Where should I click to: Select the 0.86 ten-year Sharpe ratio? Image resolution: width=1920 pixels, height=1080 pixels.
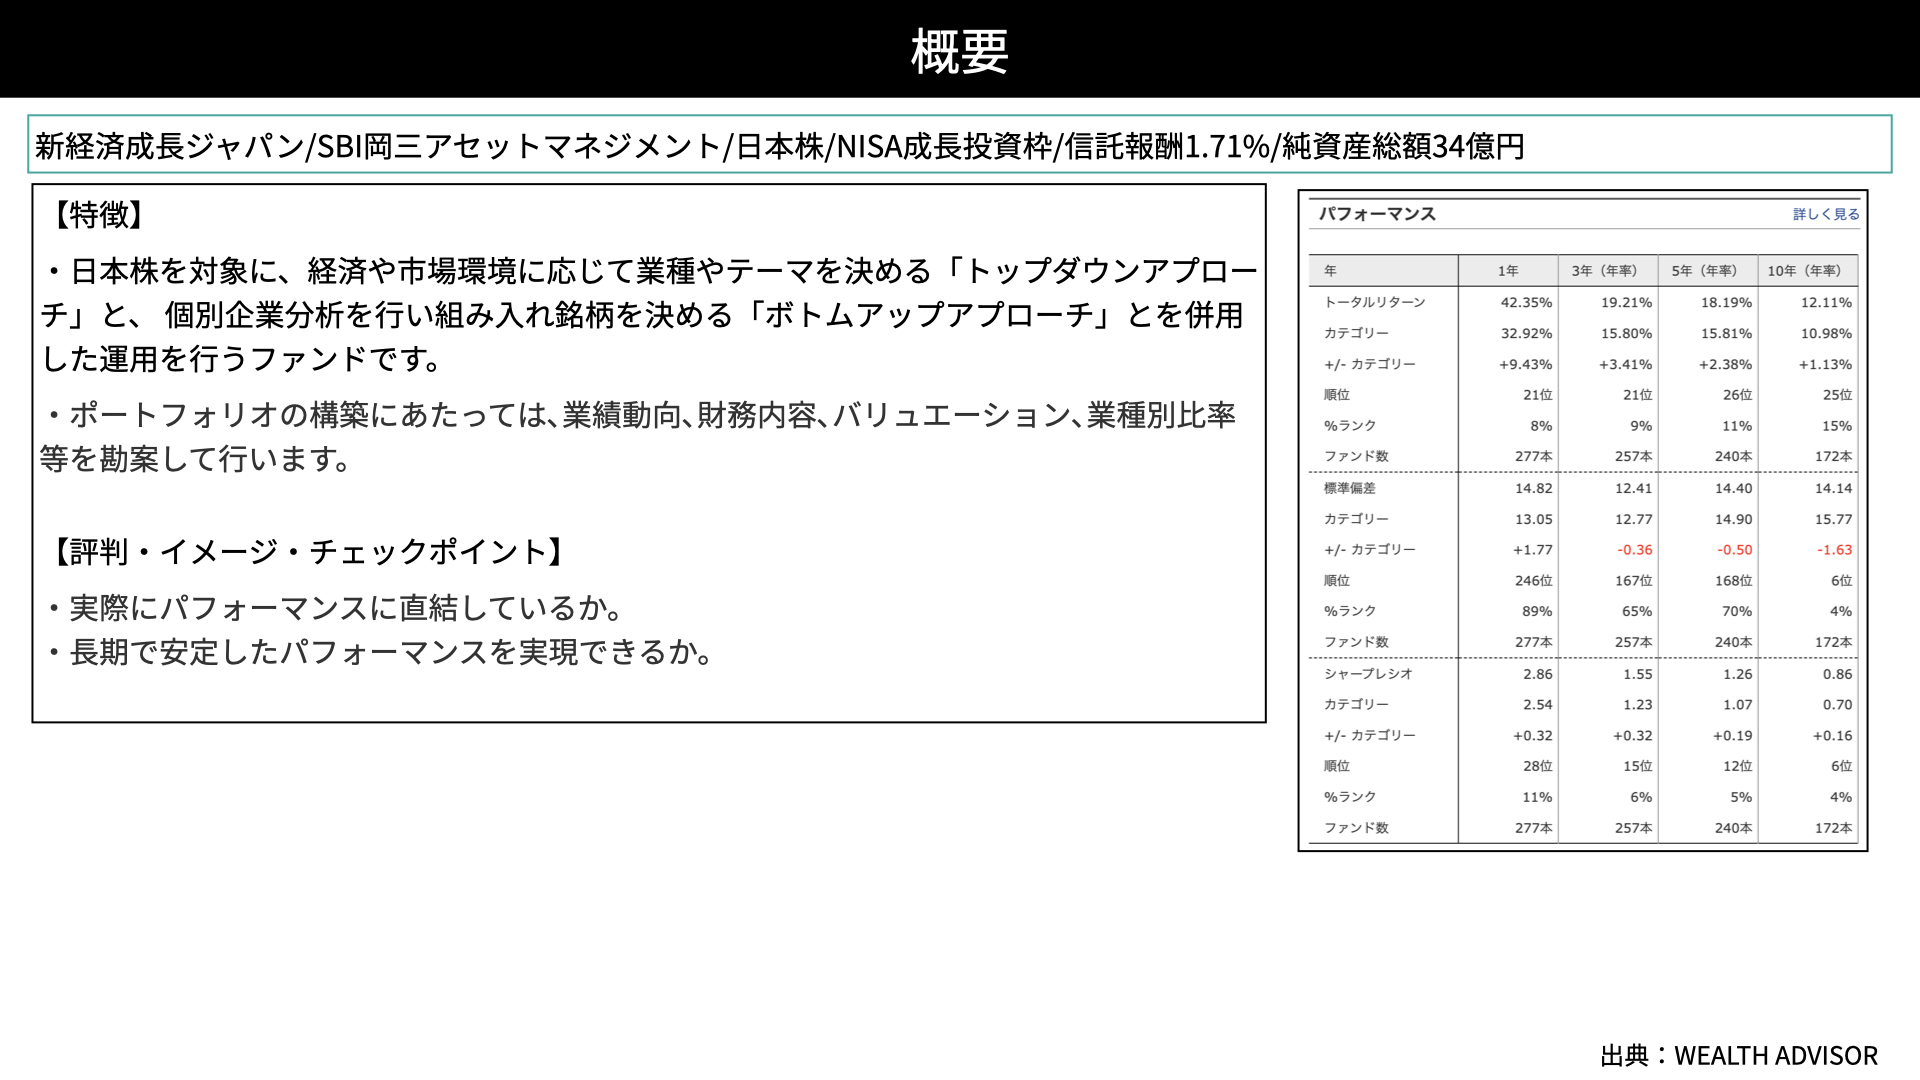1838,674
